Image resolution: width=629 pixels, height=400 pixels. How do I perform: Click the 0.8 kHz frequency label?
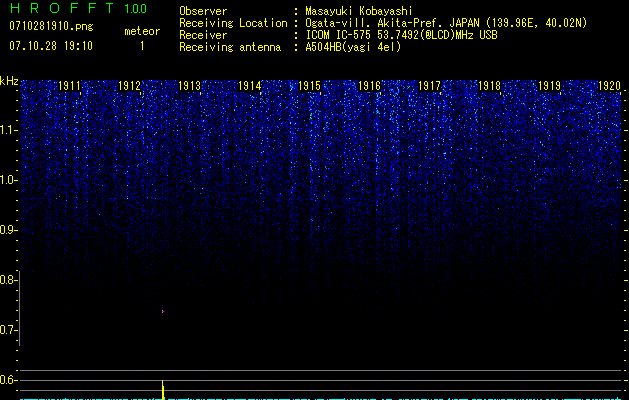tap(8, 280)
